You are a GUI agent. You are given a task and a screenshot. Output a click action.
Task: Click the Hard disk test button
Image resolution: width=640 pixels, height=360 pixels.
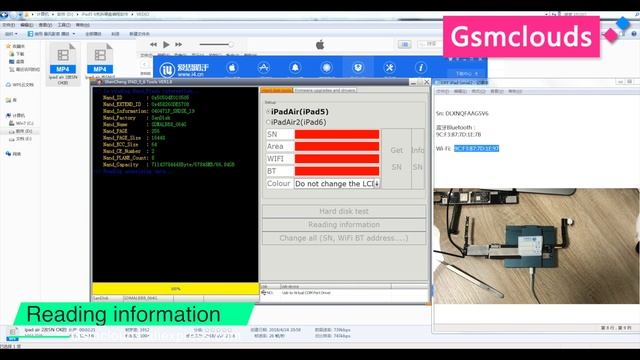tap(344, 211)
